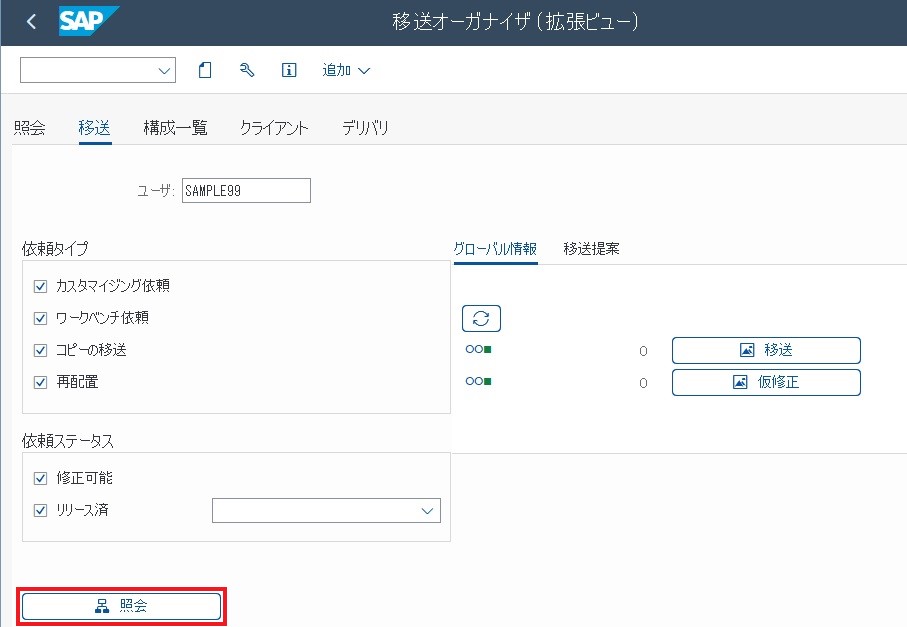
Task: Click the ユーザ input field
Action: tap(246, 190)
